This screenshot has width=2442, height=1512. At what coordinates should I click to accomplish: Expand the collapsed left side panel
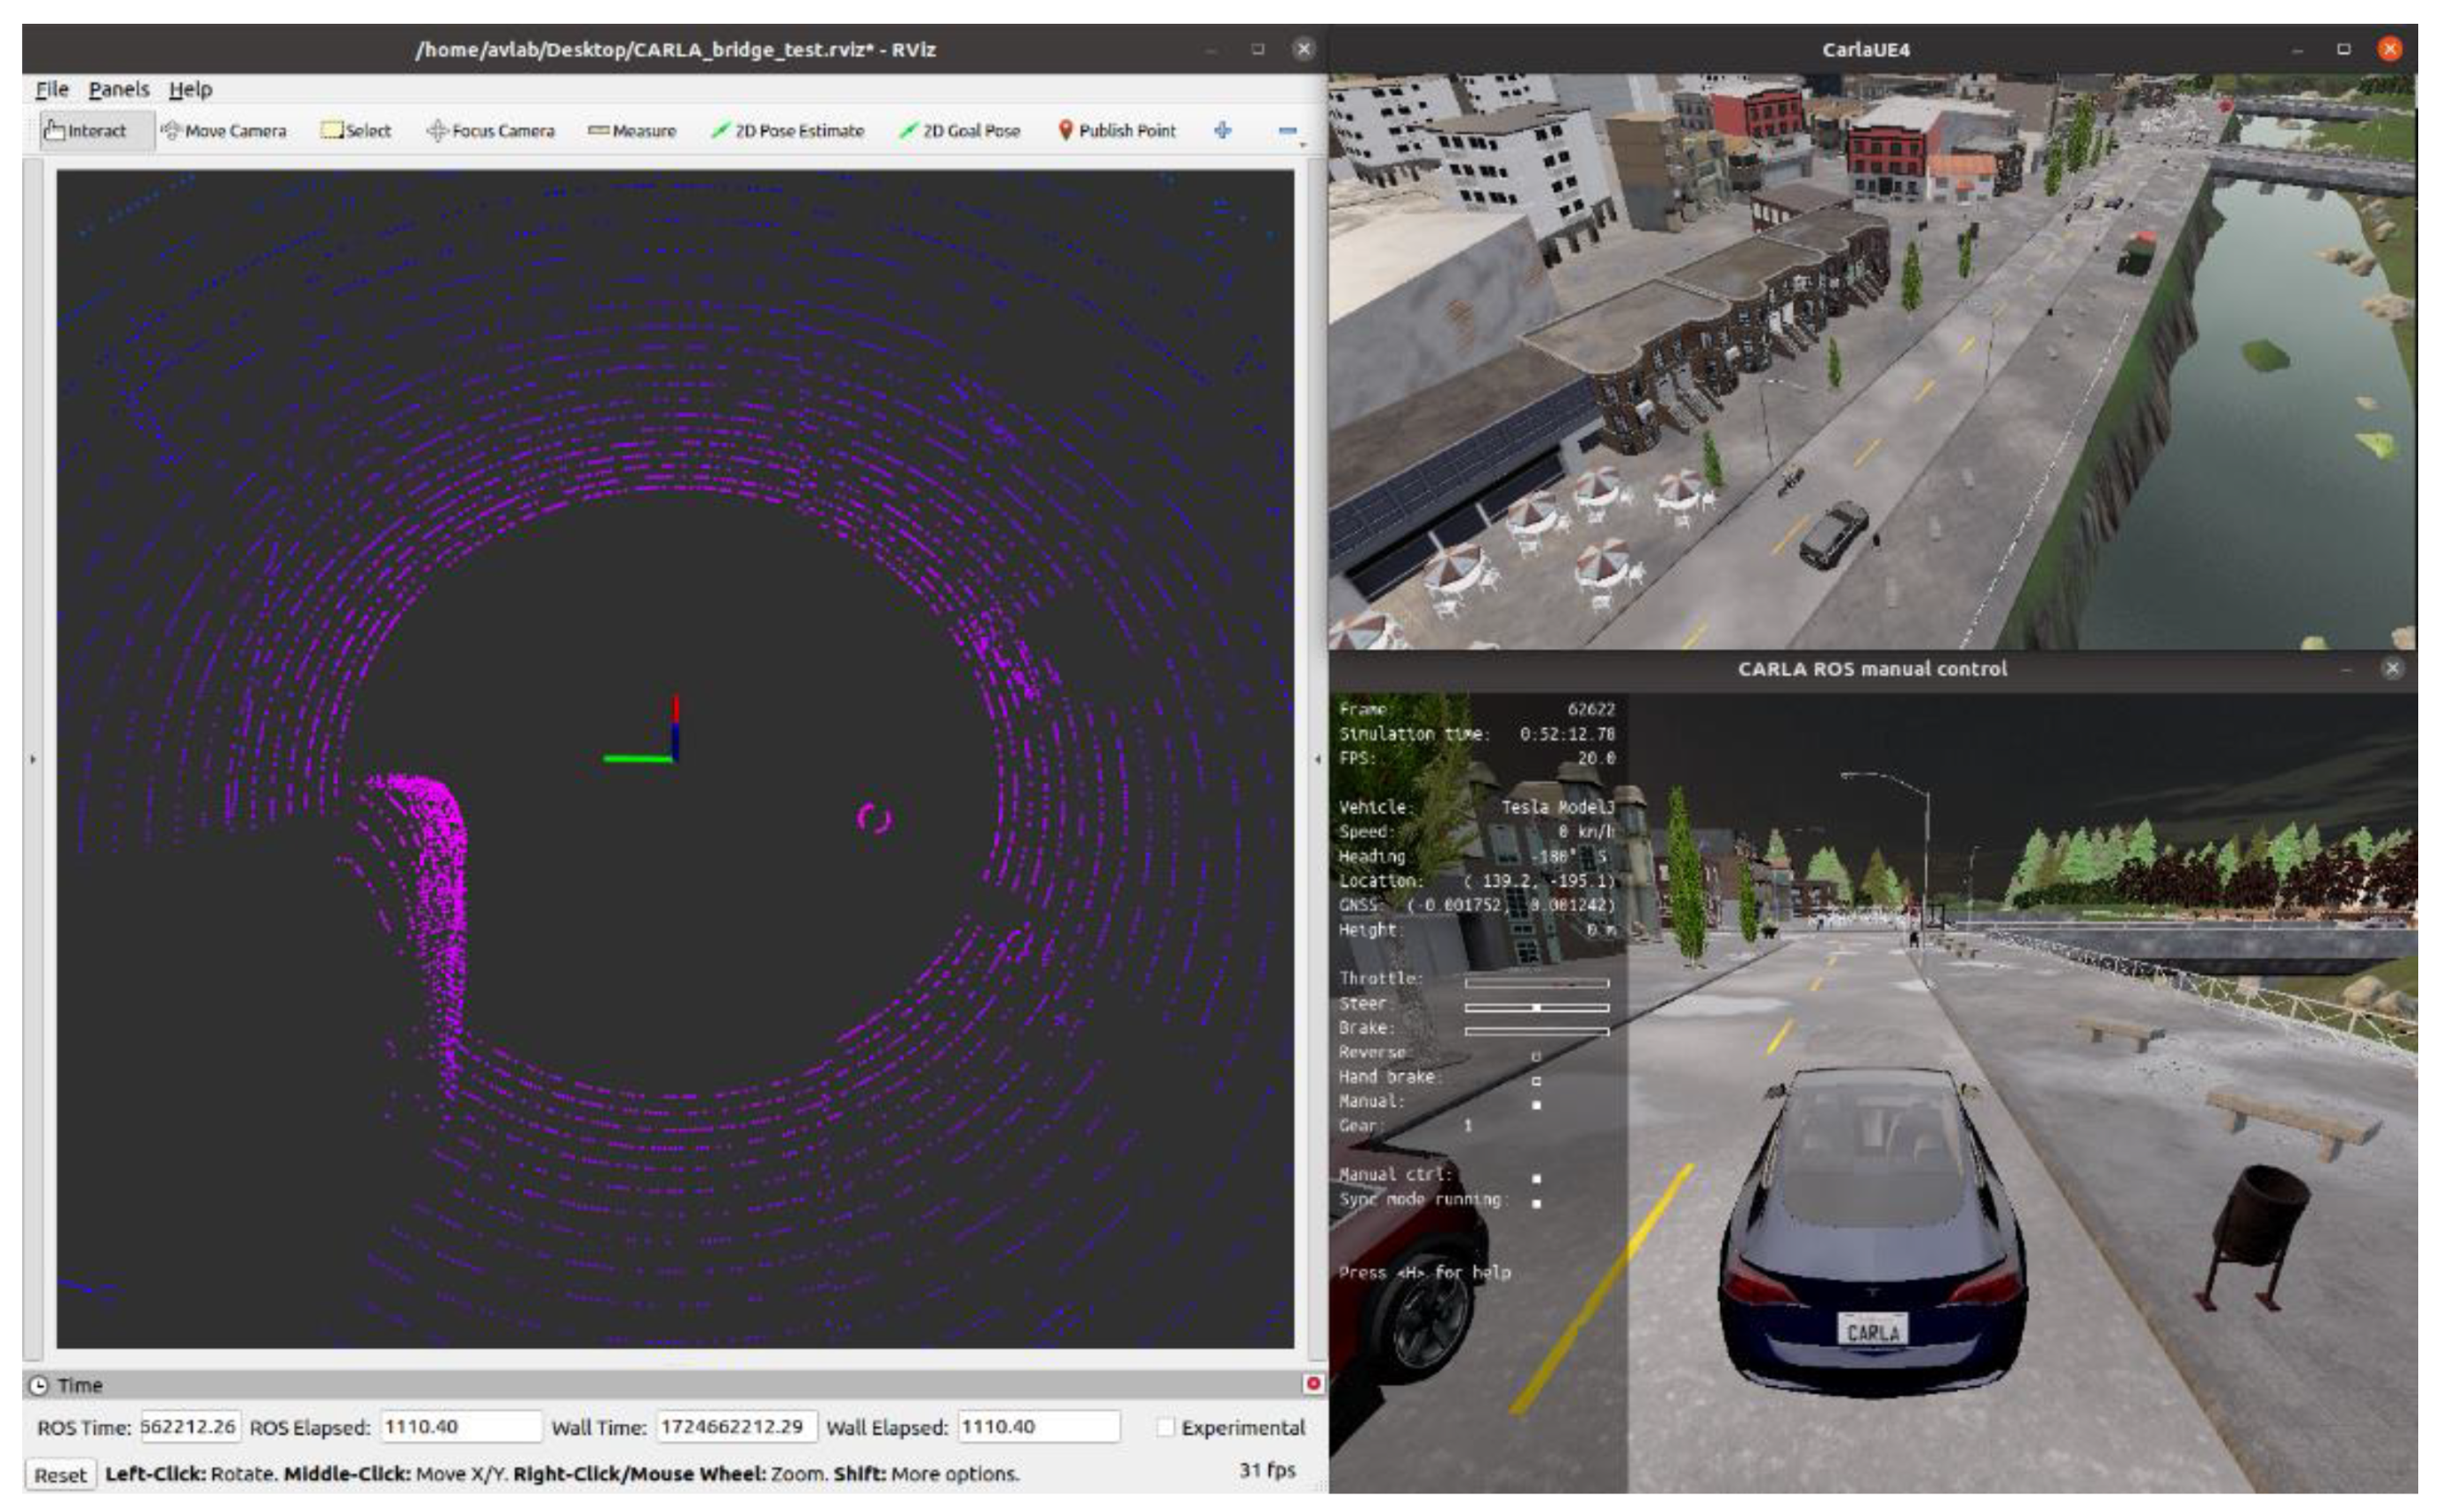33,759
